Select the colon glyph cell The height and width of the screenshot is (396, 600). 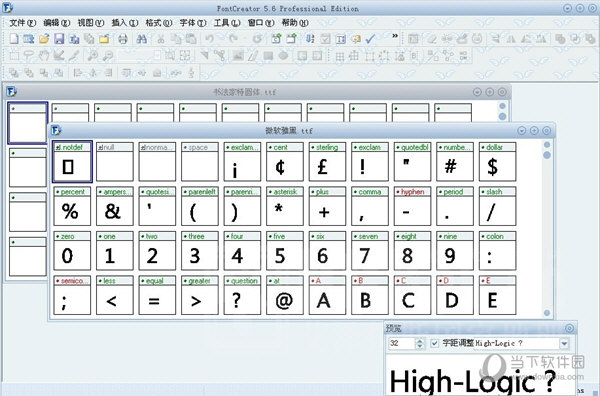[x=497, y=251]
